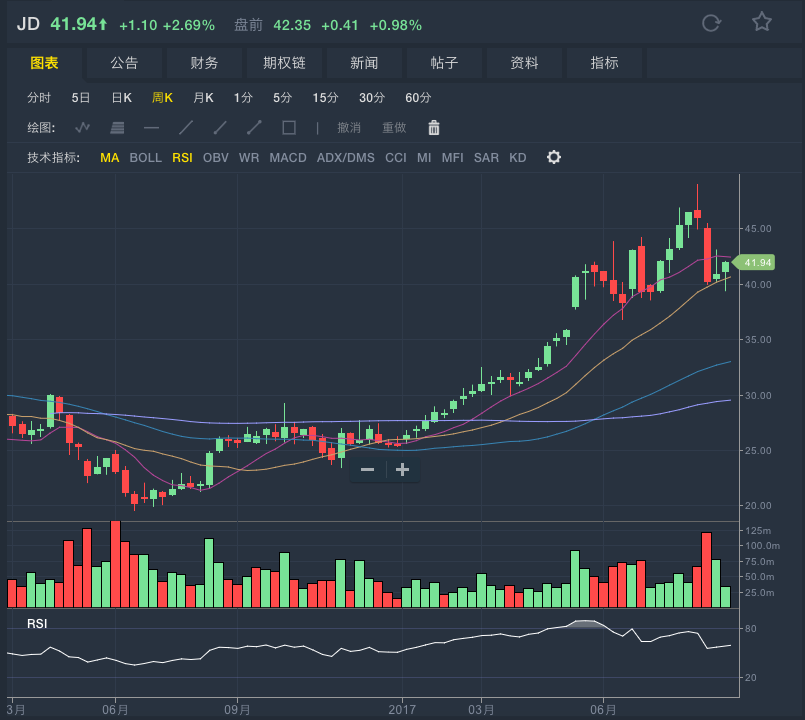Click the 盘前 pre-market label
The width and height of the screenshot is (805, 720).
pyautogui.click(x=248, y=25)
